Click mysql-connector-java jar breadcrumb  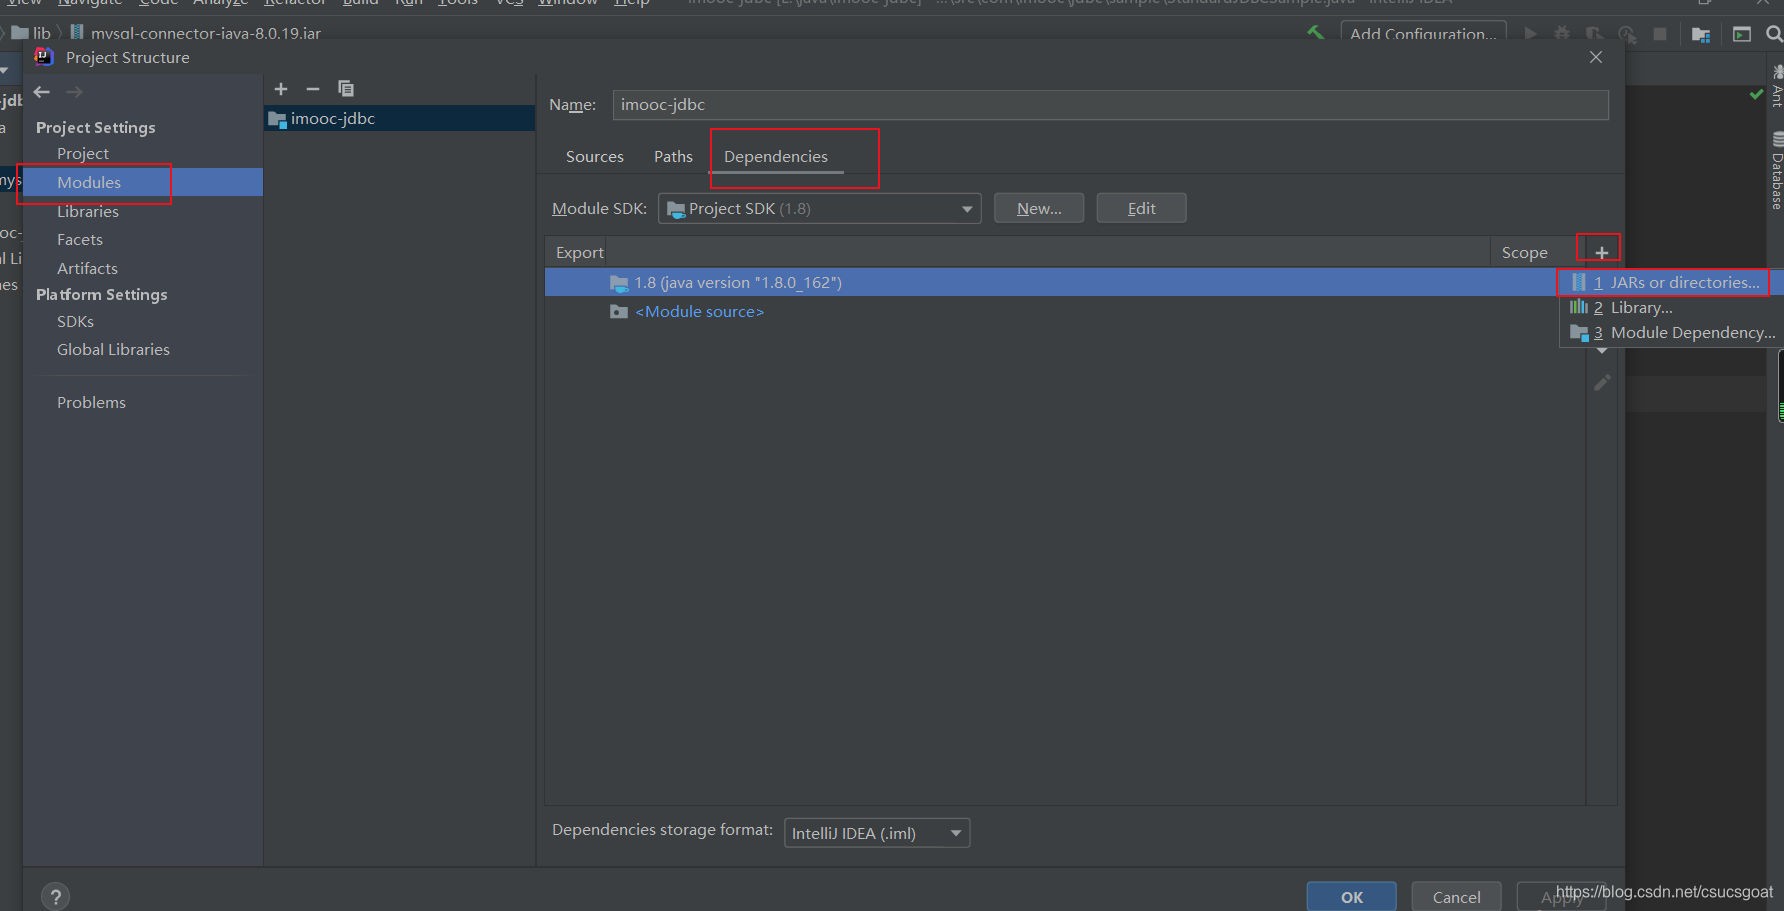coord(196,33)
